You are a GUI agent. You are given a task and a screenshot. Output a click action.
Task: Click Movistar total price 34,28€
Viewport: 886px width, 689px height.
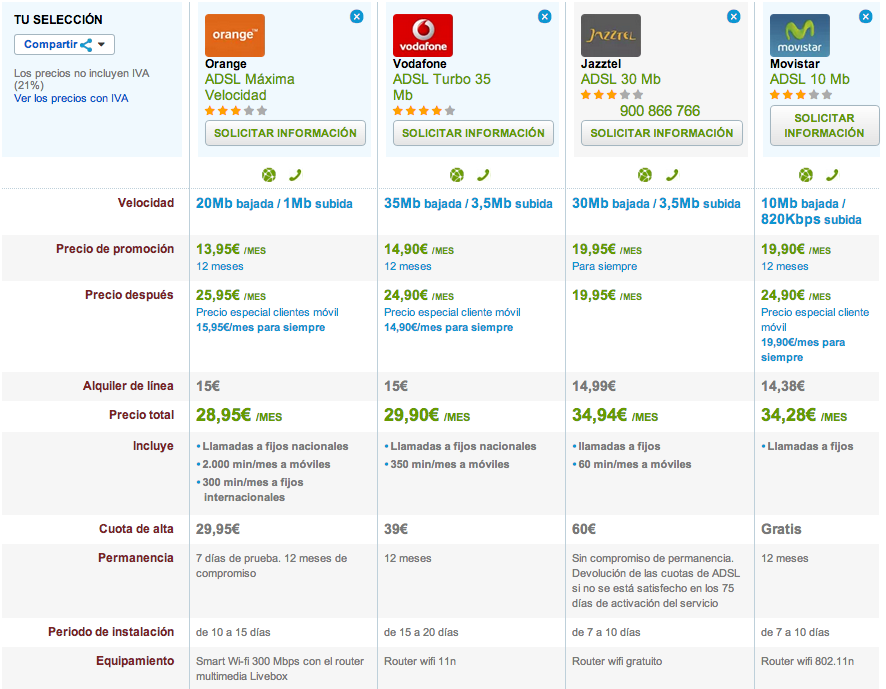click(x=804, y=415)
